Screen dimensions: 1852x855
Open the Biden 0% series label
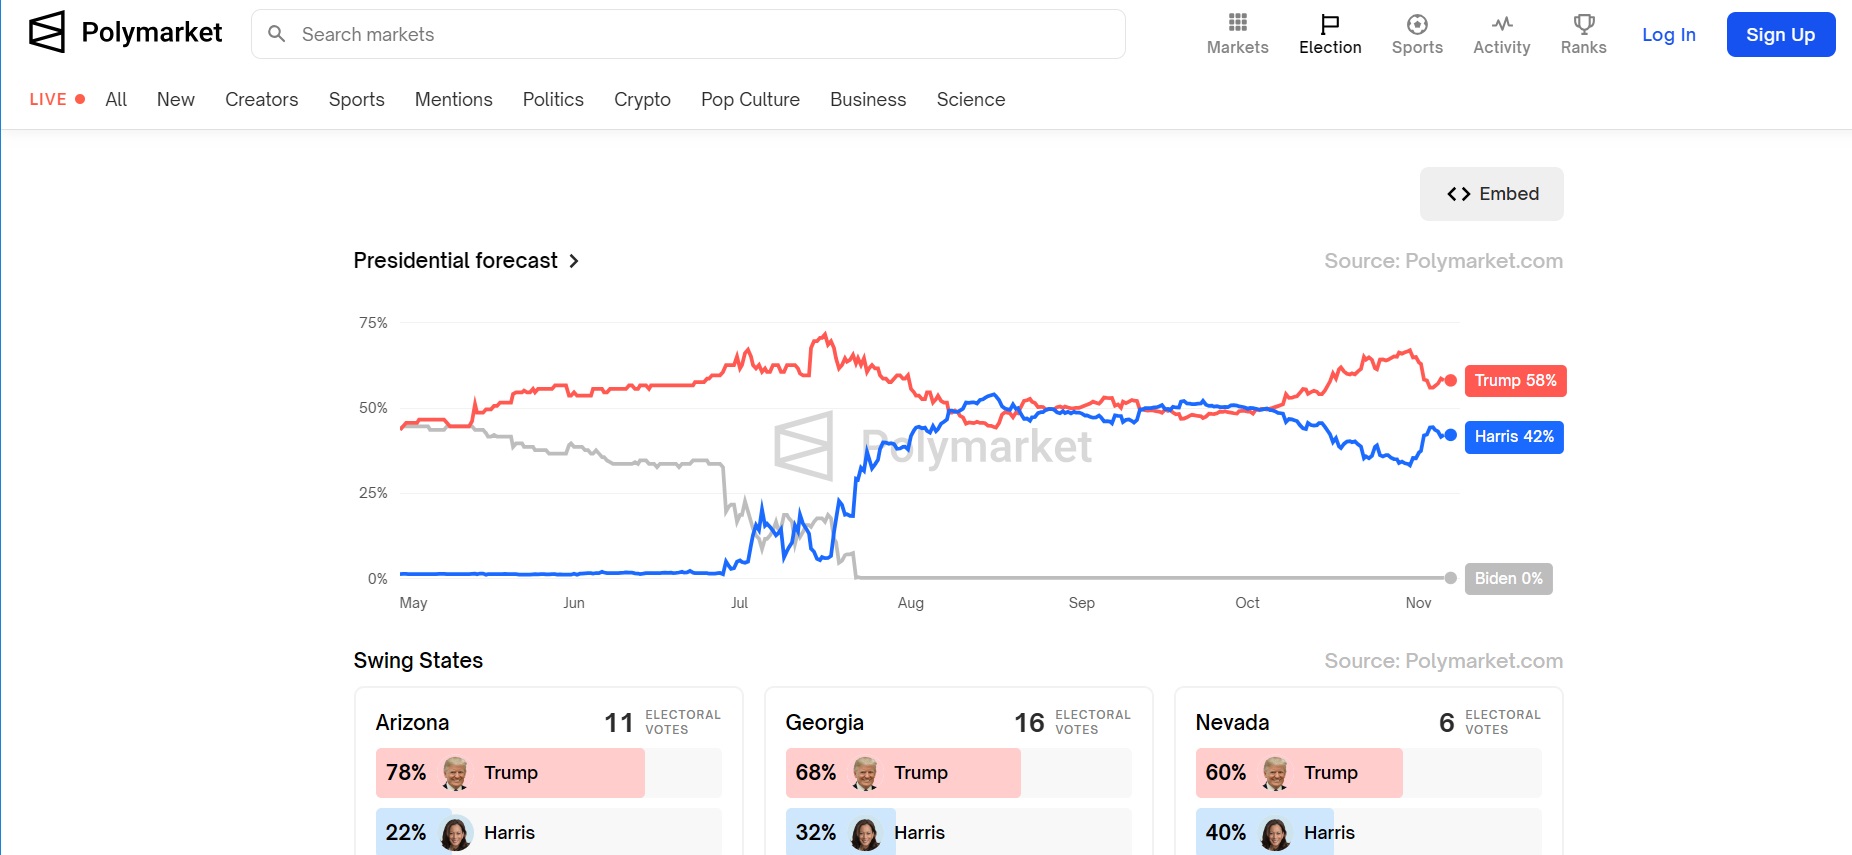pyautogui.click(x=1508, y=578)
